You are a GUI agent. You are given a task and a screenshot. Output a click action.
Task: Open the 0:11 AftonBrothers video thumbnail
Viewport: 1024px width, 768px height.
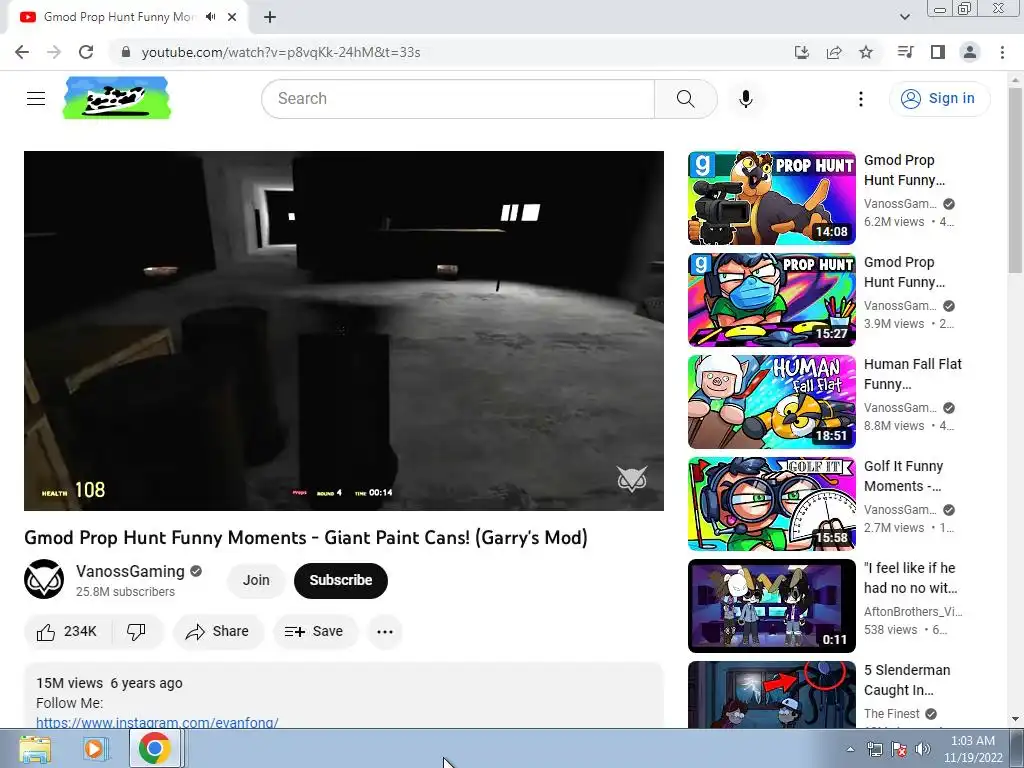click(771, 605)
